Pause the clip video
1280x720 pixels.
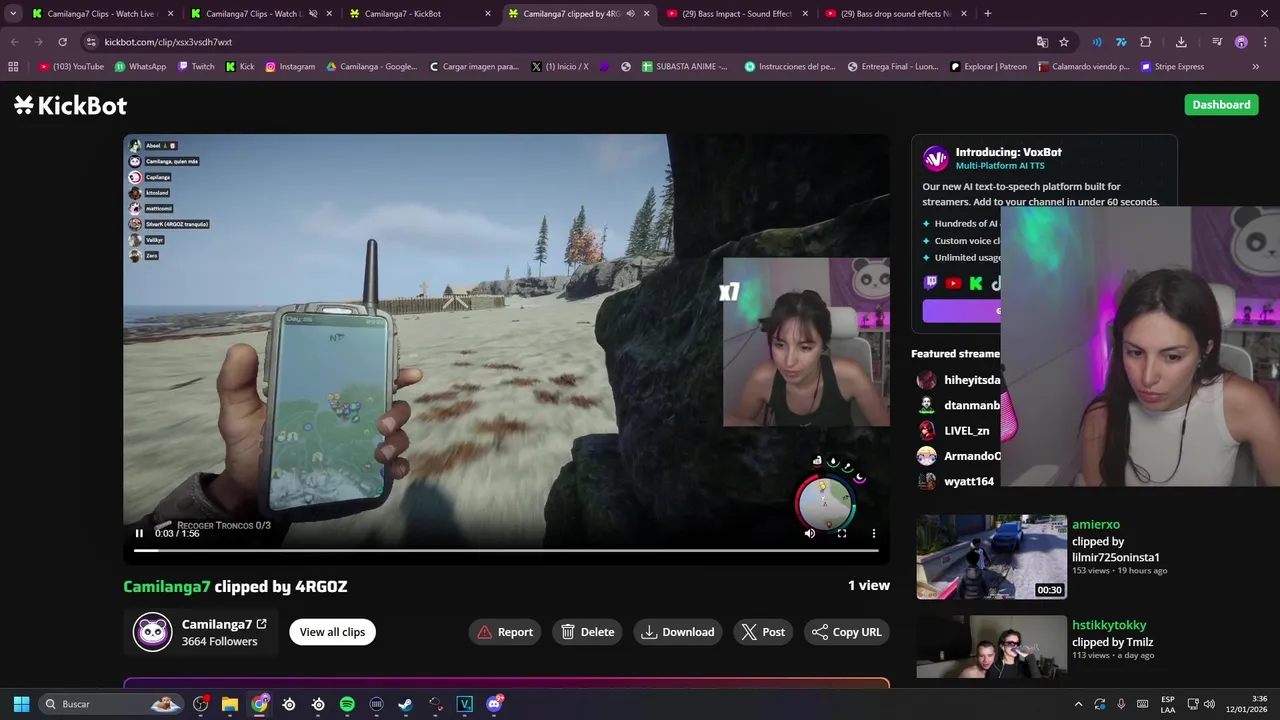[139, 533]
